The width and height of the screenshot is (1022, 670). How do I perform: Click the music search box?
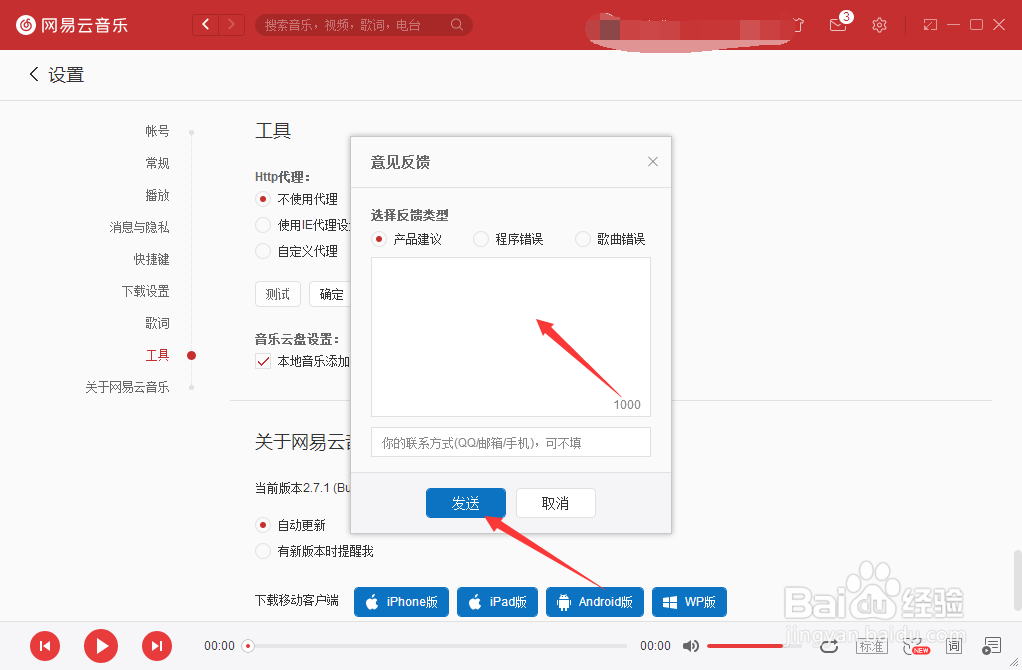click(x=364, y=25)
